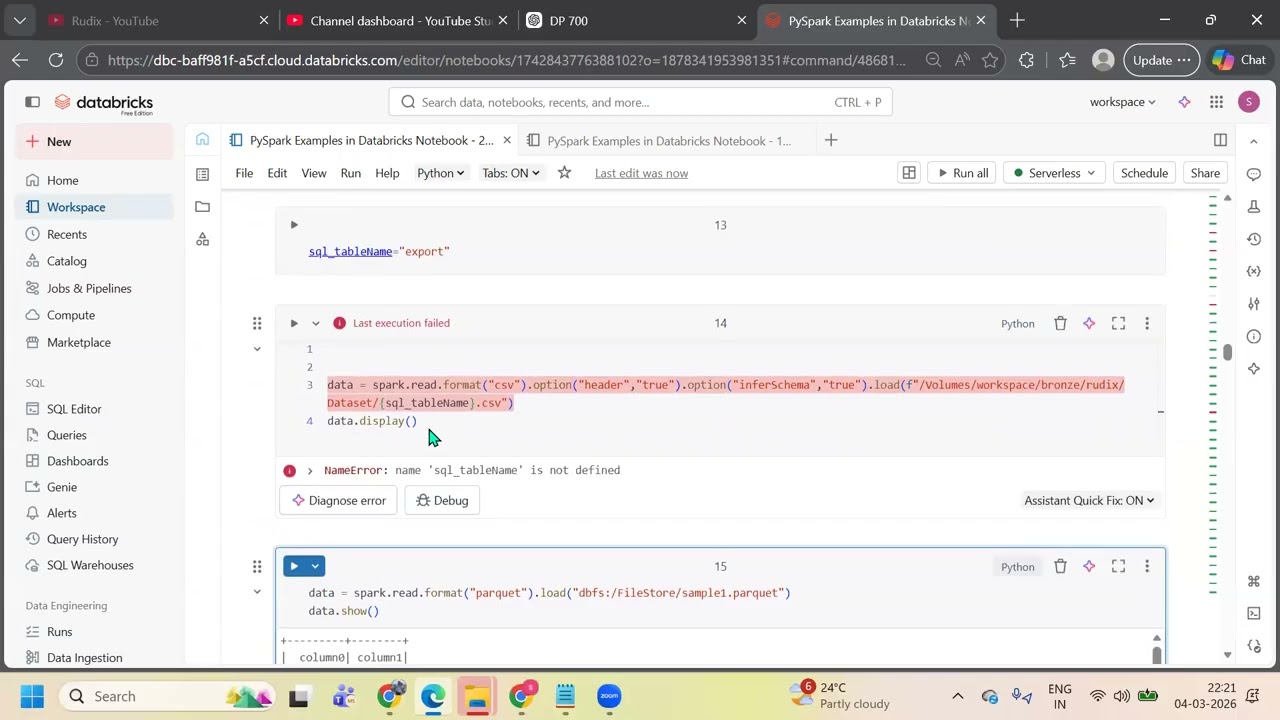Open SQL Editor in the left sidebar
This screenshot has width=1280, height=720.
click(74, 409)
